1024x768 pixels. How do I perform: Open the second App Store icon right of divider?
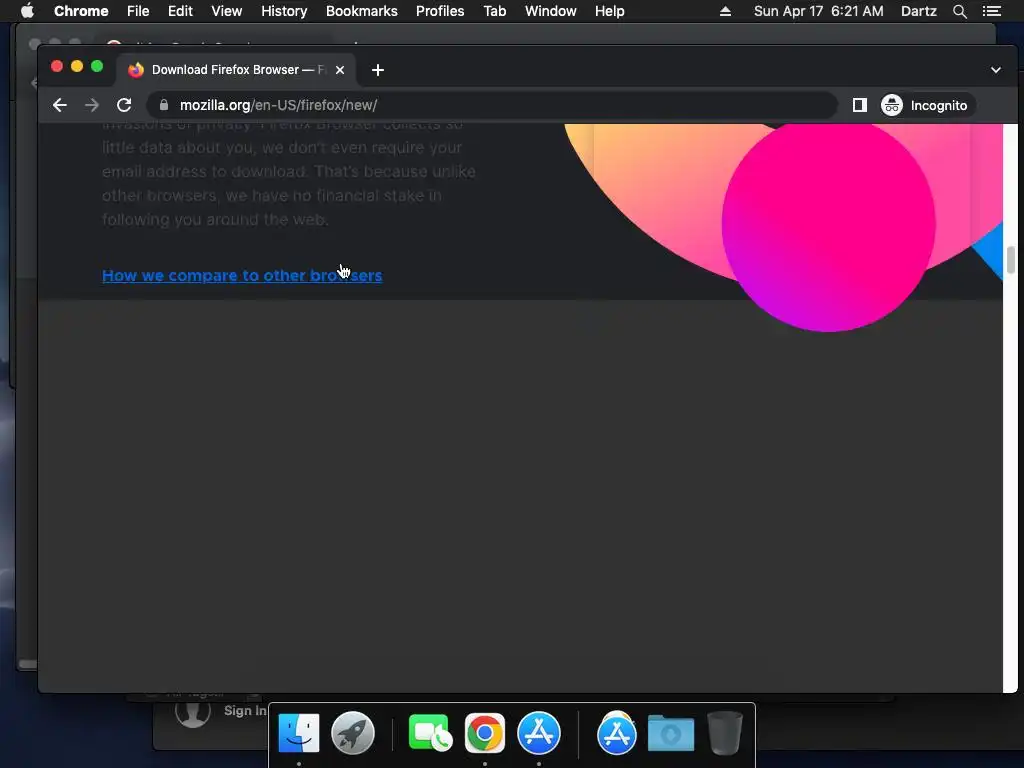(616, 733)
